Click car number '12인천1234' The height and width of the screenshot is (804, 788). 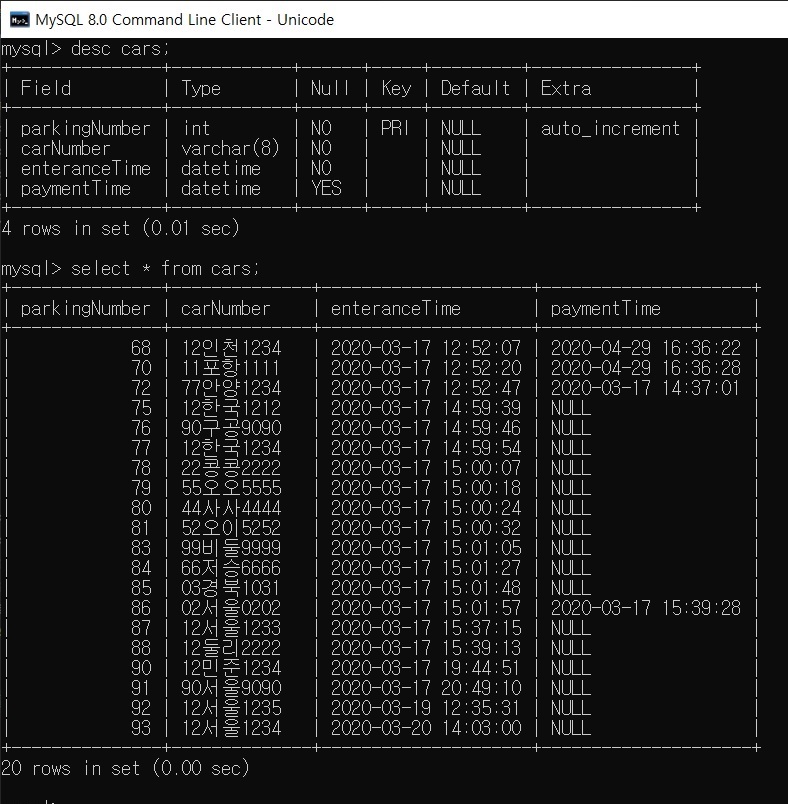[x=231, y=348]
